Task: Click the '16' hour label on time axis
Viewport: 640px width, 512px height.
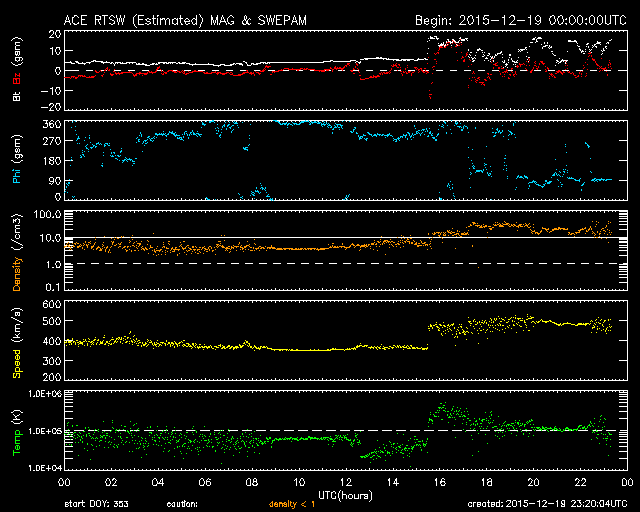Action: click(x=440, y=483)
